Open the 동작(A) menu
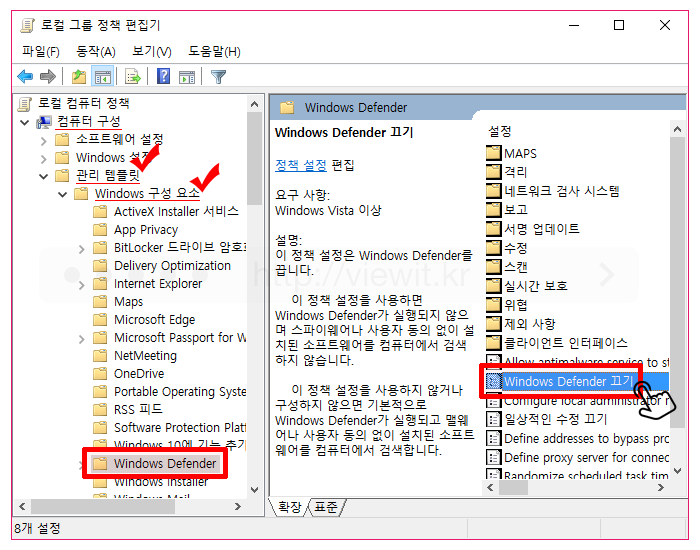The width and height of the screenshot is (700, 550). [x=96, y=51]
